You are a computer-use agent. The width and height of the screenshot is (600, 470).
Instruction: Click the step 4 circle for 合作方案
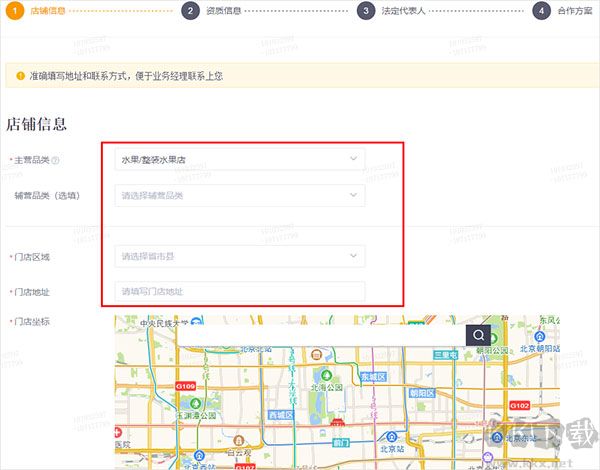tap(541, 11)
